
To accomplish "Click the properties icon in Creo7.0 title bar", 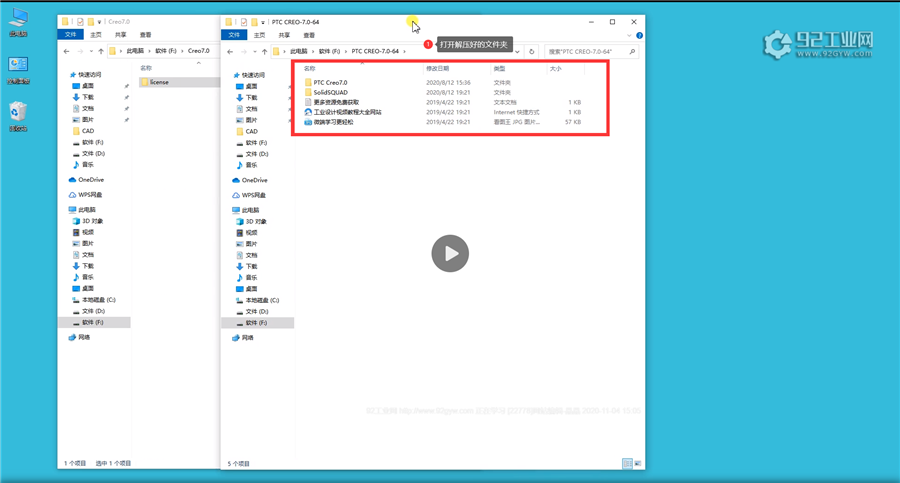I will (x=80, y=22).
